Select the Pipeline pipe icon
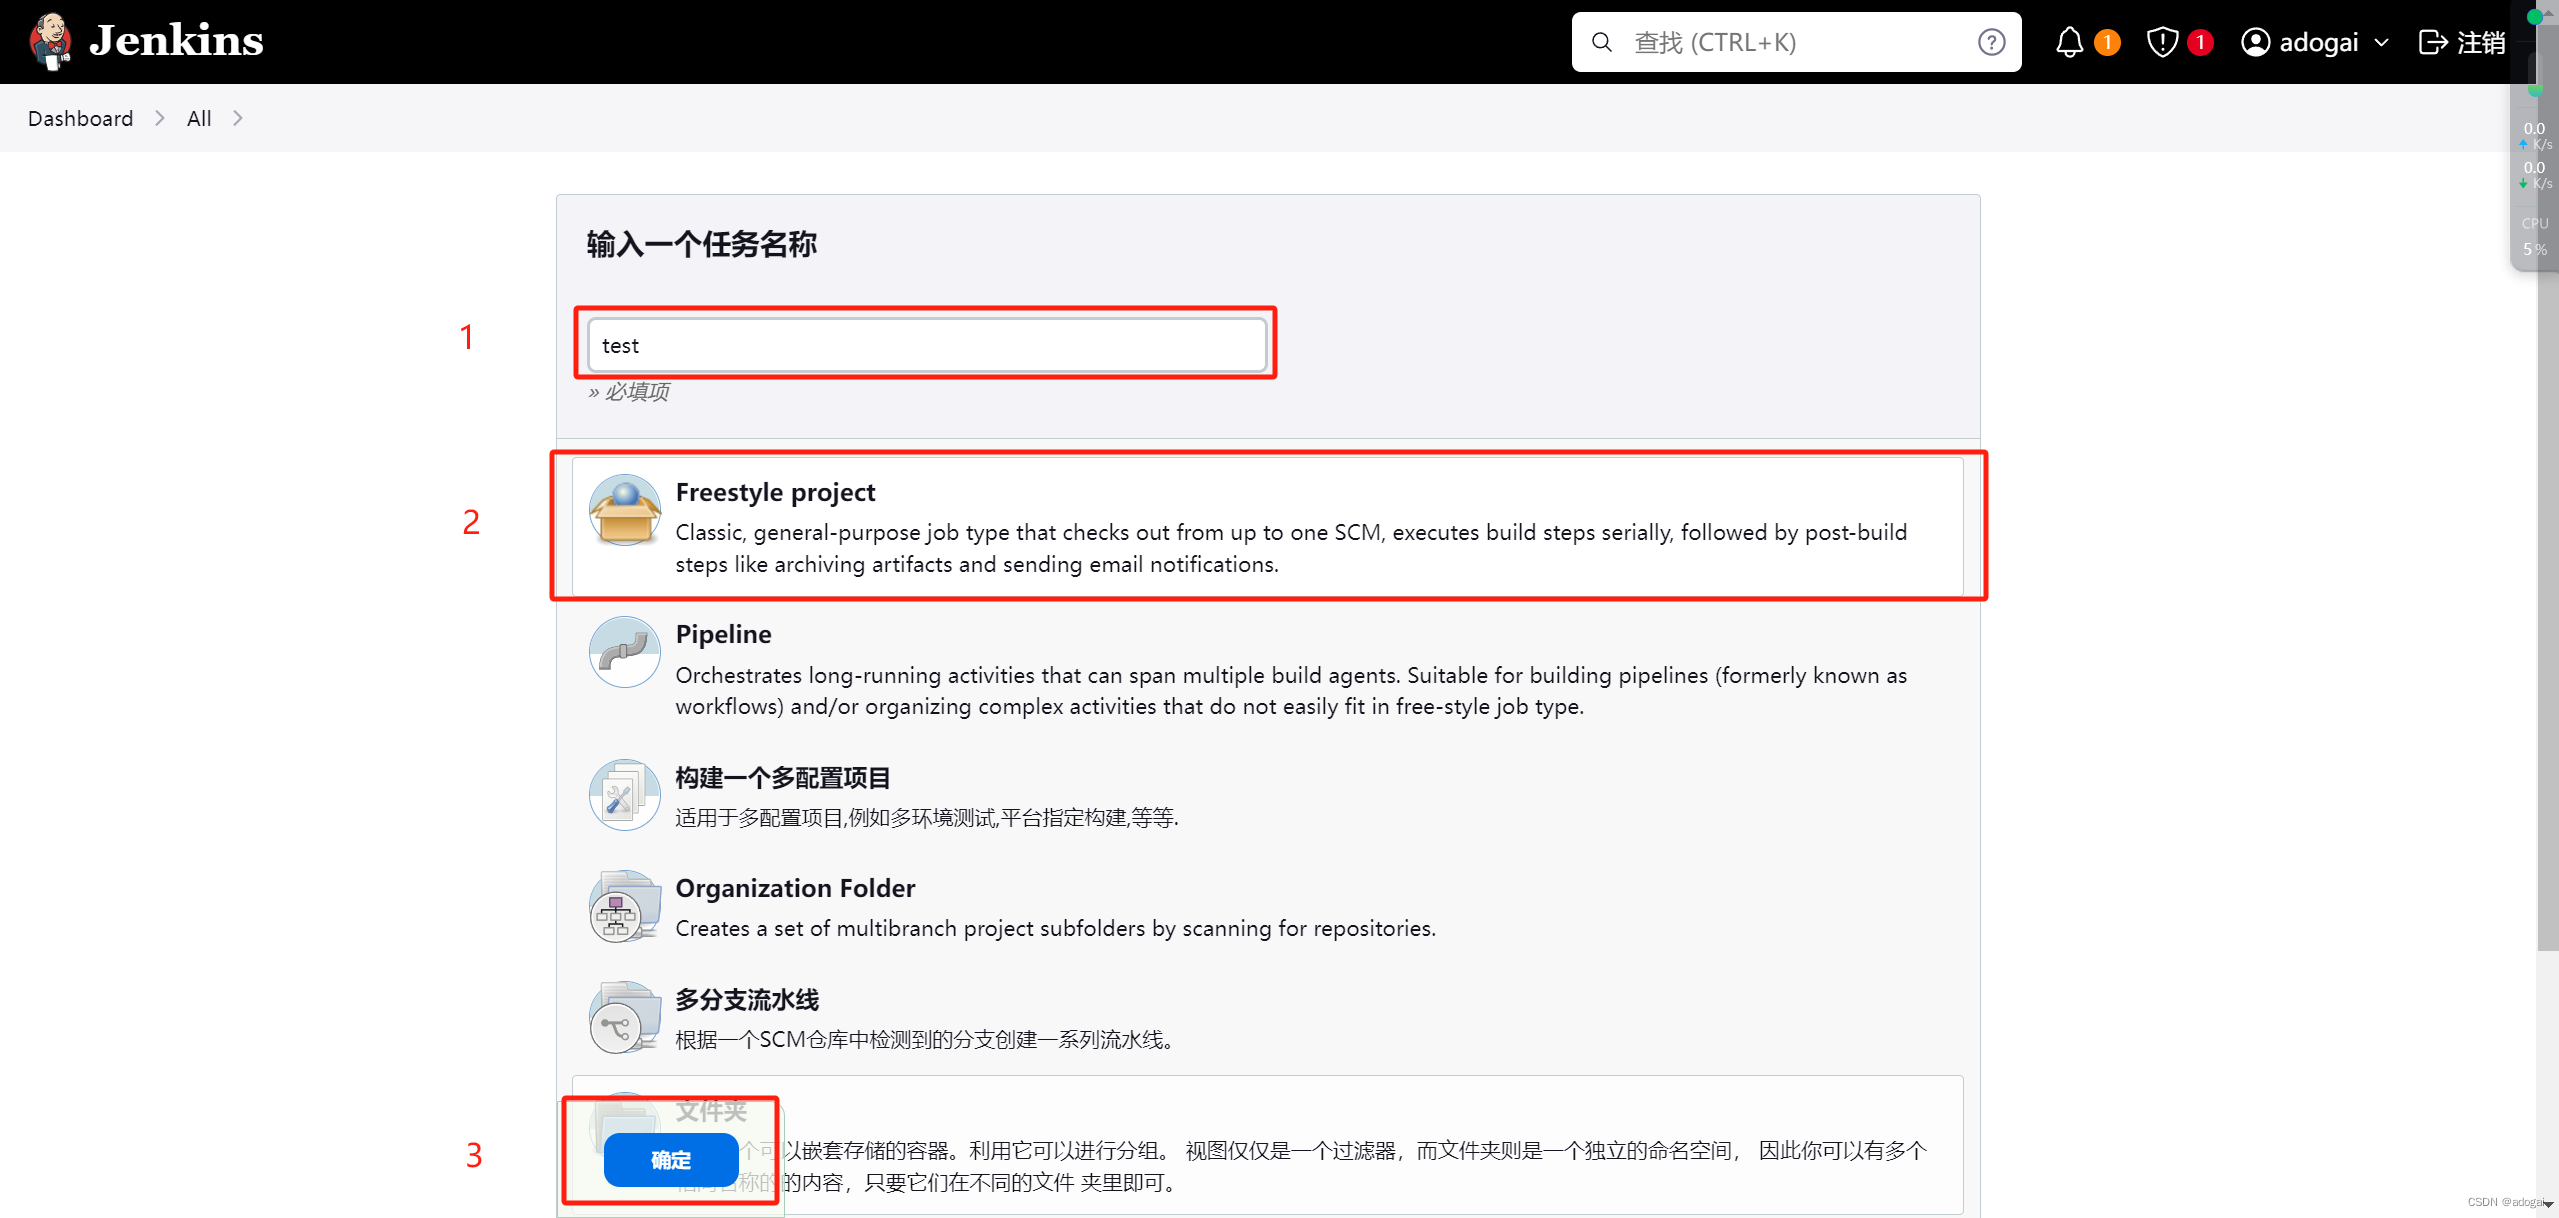 point(624,652)
